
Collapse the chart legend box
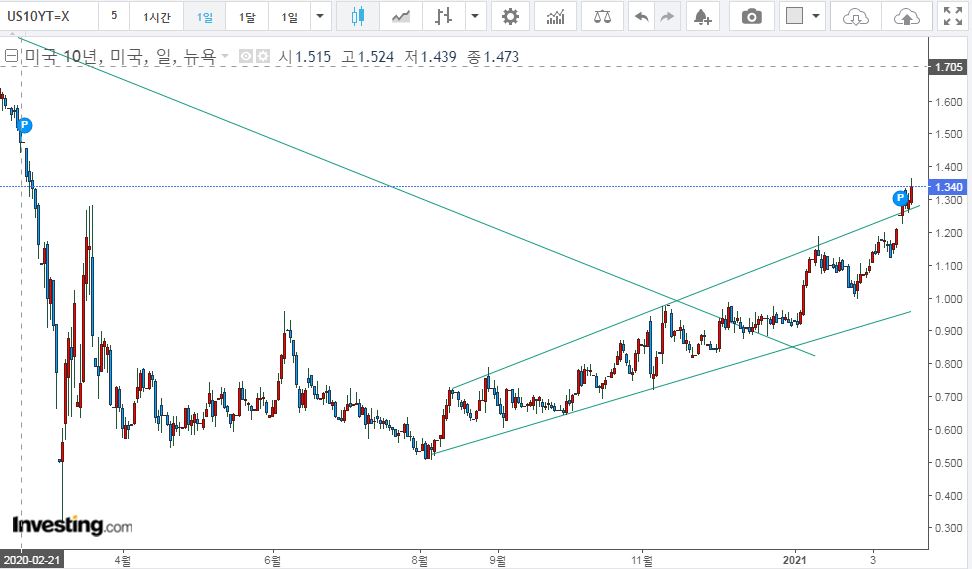(11, 56)
